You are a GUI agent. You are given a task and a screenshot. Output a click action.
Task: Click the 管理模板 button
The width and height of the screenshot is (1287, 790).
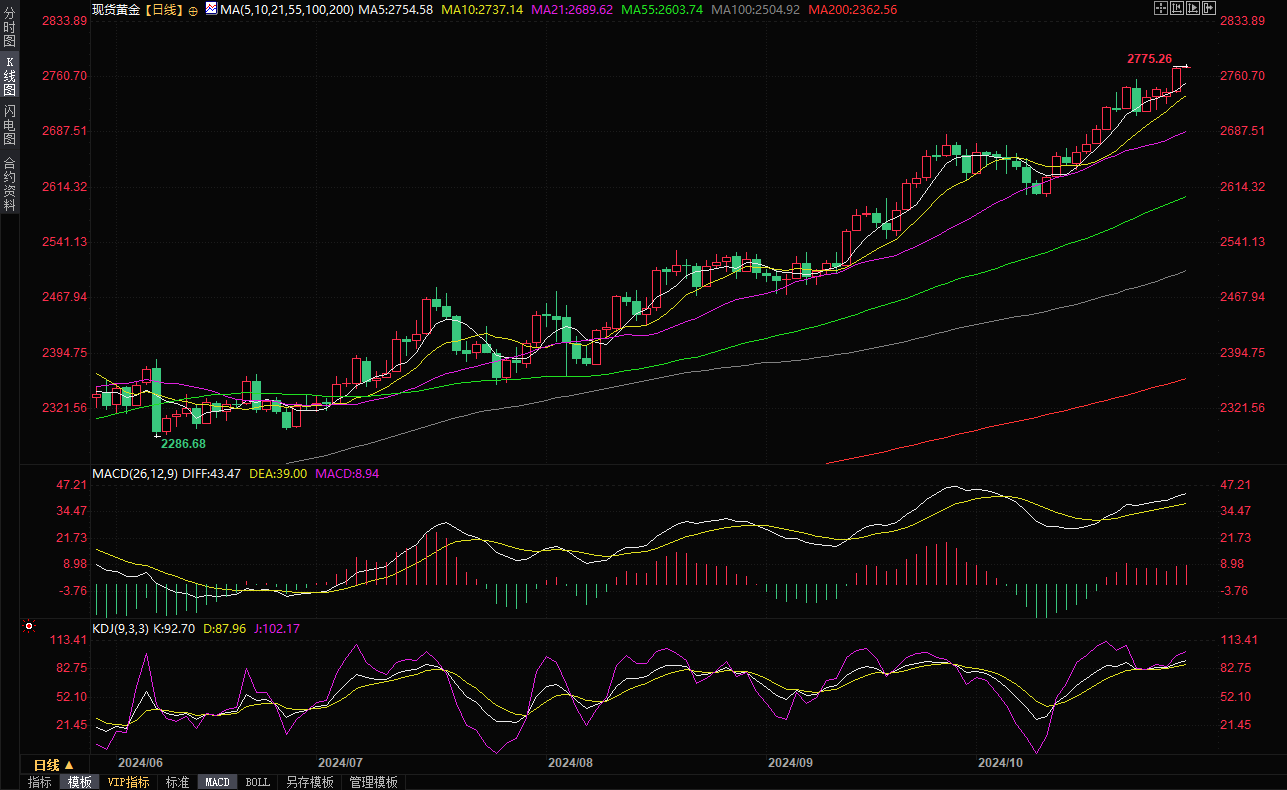pos(373,782)
